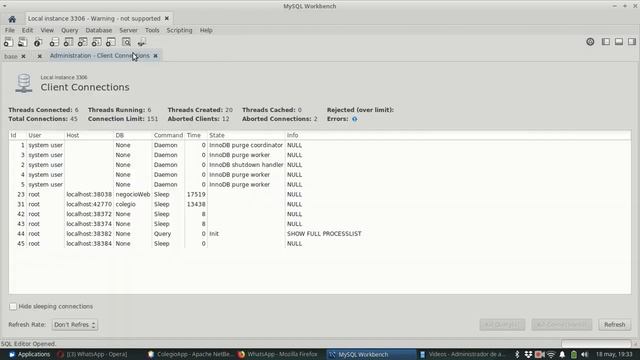Image resolution: width=640 pixels, height=360 pixels.
Task: Open Dropbox tray icon
Action: (528, 354)
